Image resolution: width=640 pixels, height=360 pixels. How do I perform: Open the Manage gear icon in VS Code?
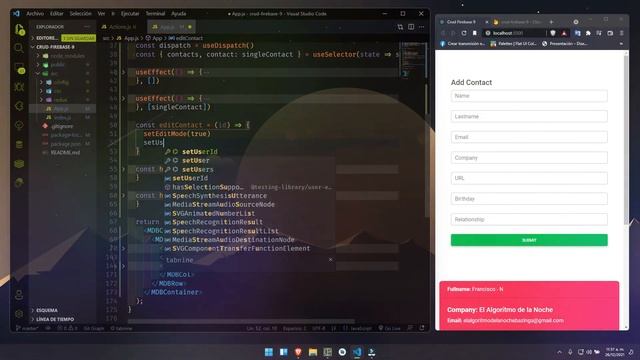point(19,313)
